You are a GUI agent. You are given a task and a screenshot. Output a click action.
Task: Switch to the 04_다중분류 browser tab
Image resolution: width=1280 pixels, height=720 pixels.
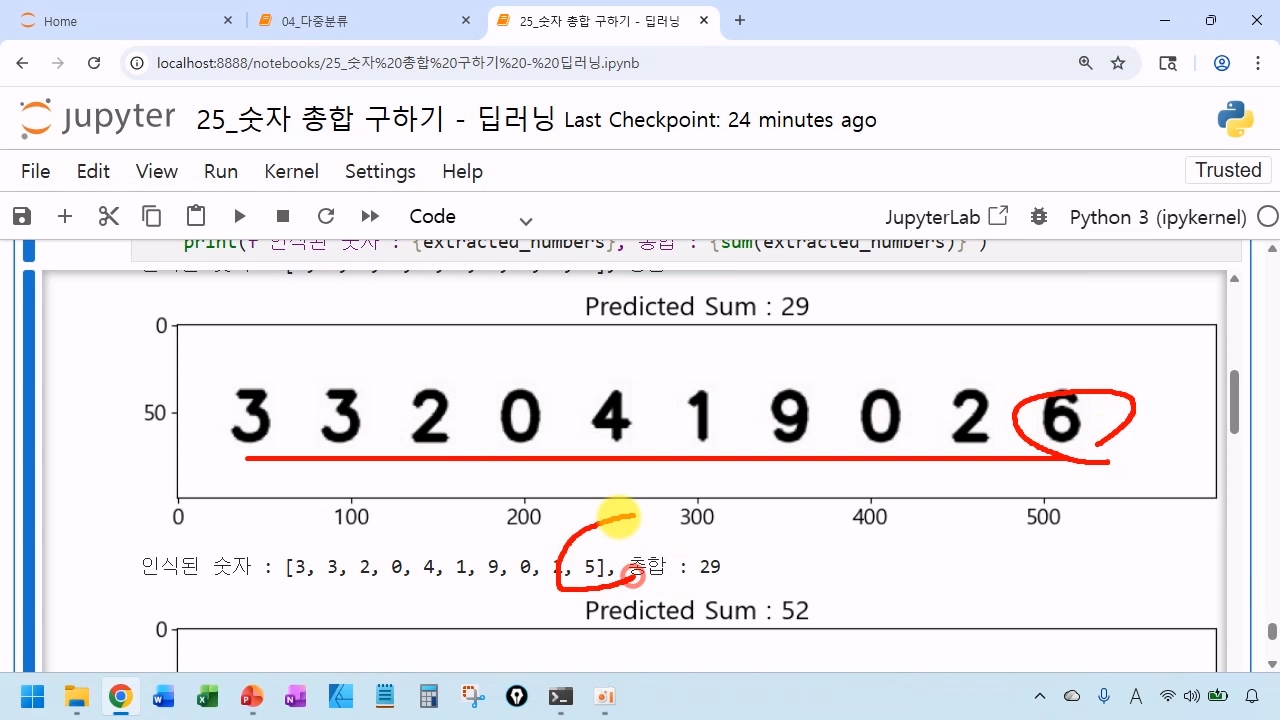(x=360, y=21)
